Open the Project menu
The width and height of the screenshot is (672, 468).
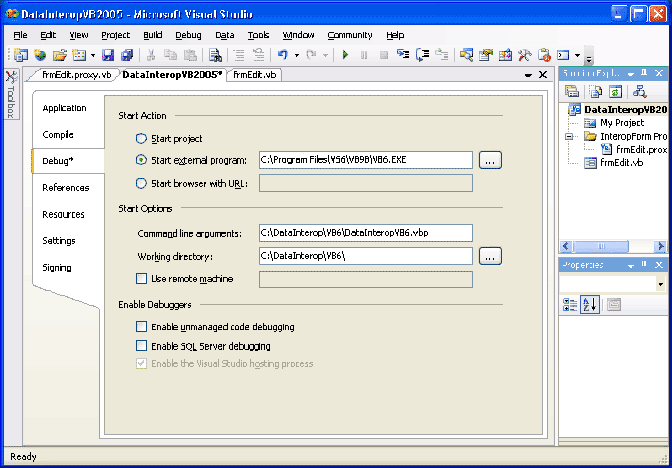(x=116, y=35)
